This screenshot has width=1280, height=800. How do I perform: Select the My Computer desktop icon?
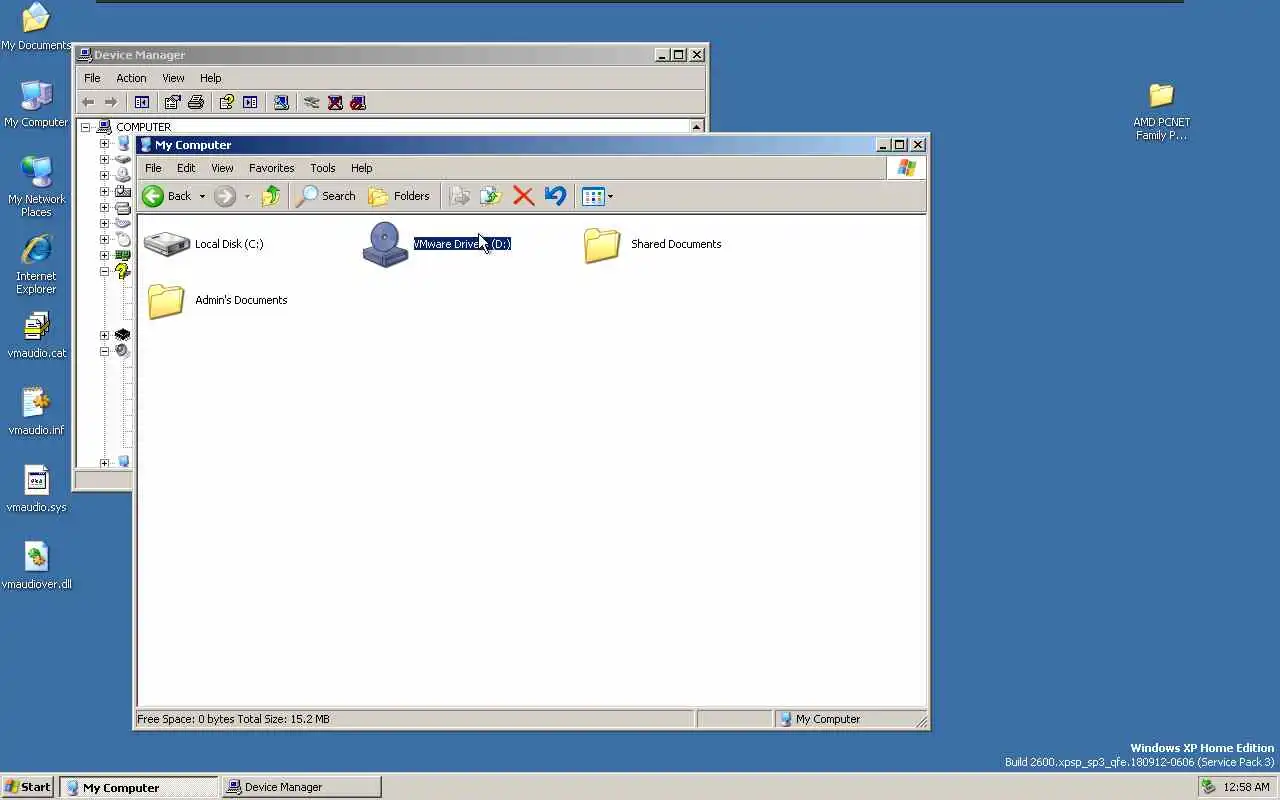tap(36, 104)
